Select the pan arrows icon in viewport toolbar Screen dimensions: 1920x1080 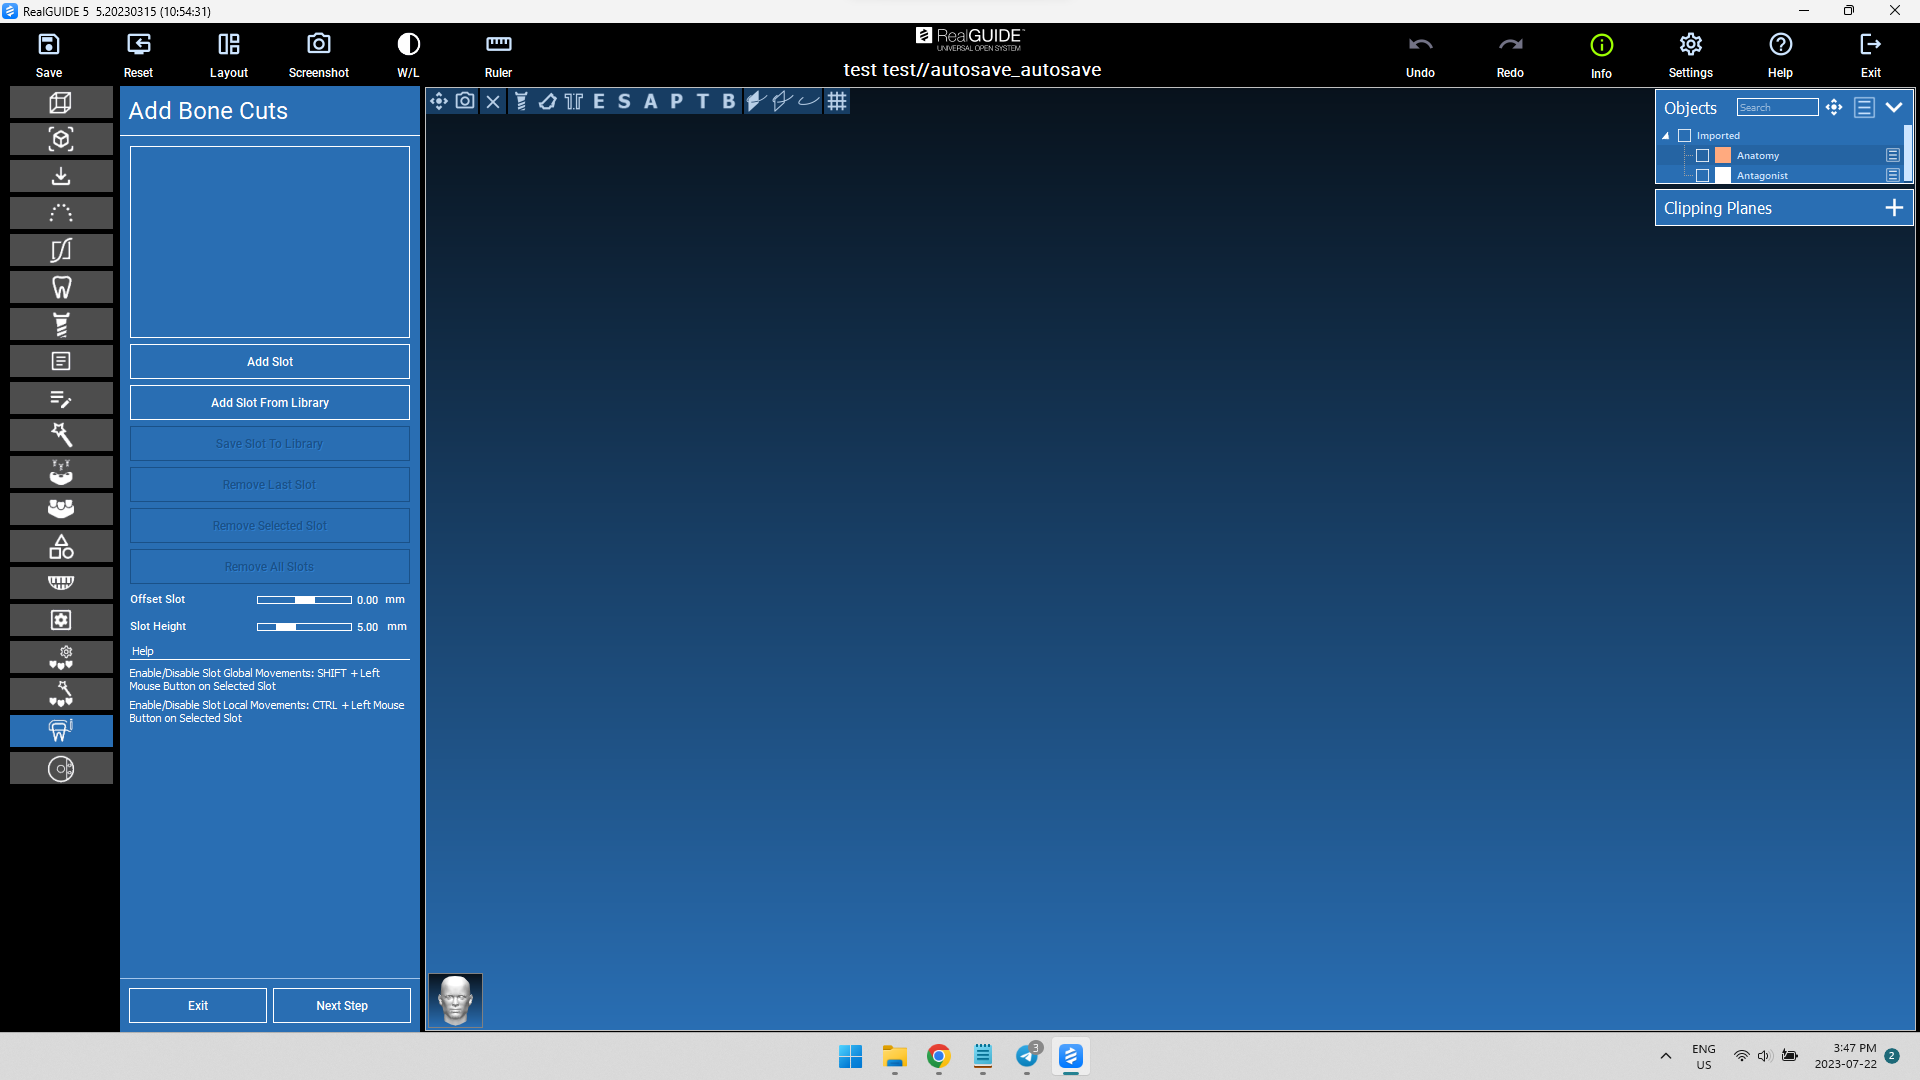(439, 101)
